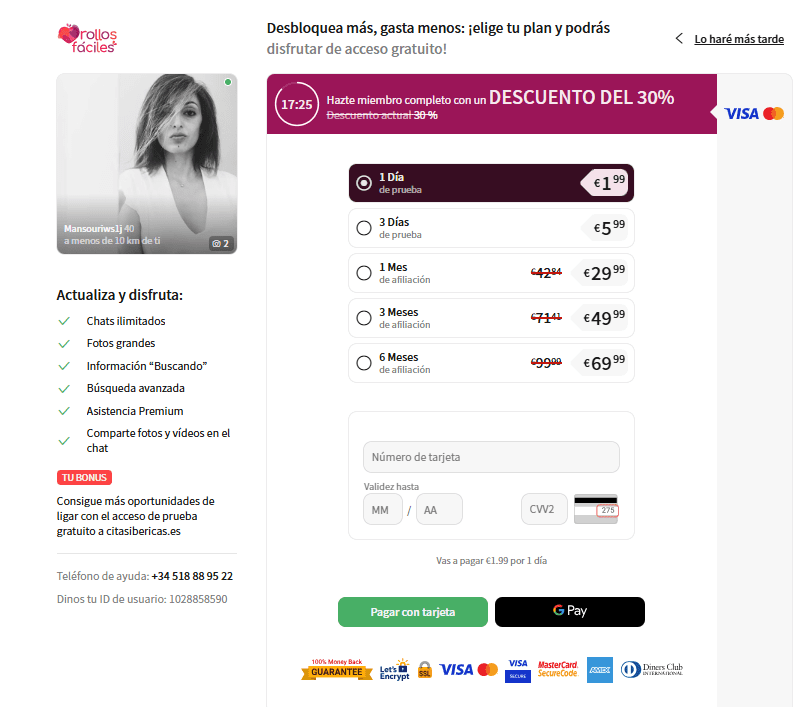802x707 pixels.
Task: Select the 3 Días trial plan
Action: click(491, 228)
